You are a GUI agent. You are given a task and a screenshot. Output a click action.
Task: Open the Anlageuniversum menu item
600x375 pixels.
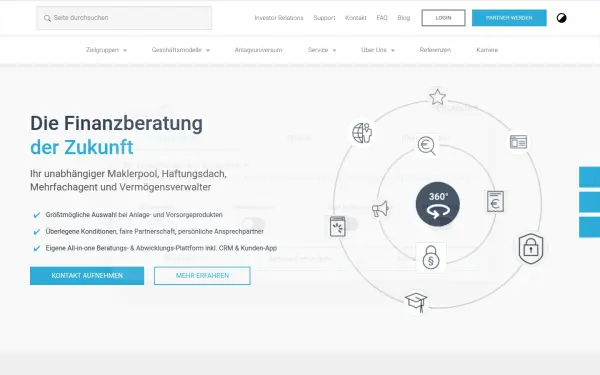[258, 50]
